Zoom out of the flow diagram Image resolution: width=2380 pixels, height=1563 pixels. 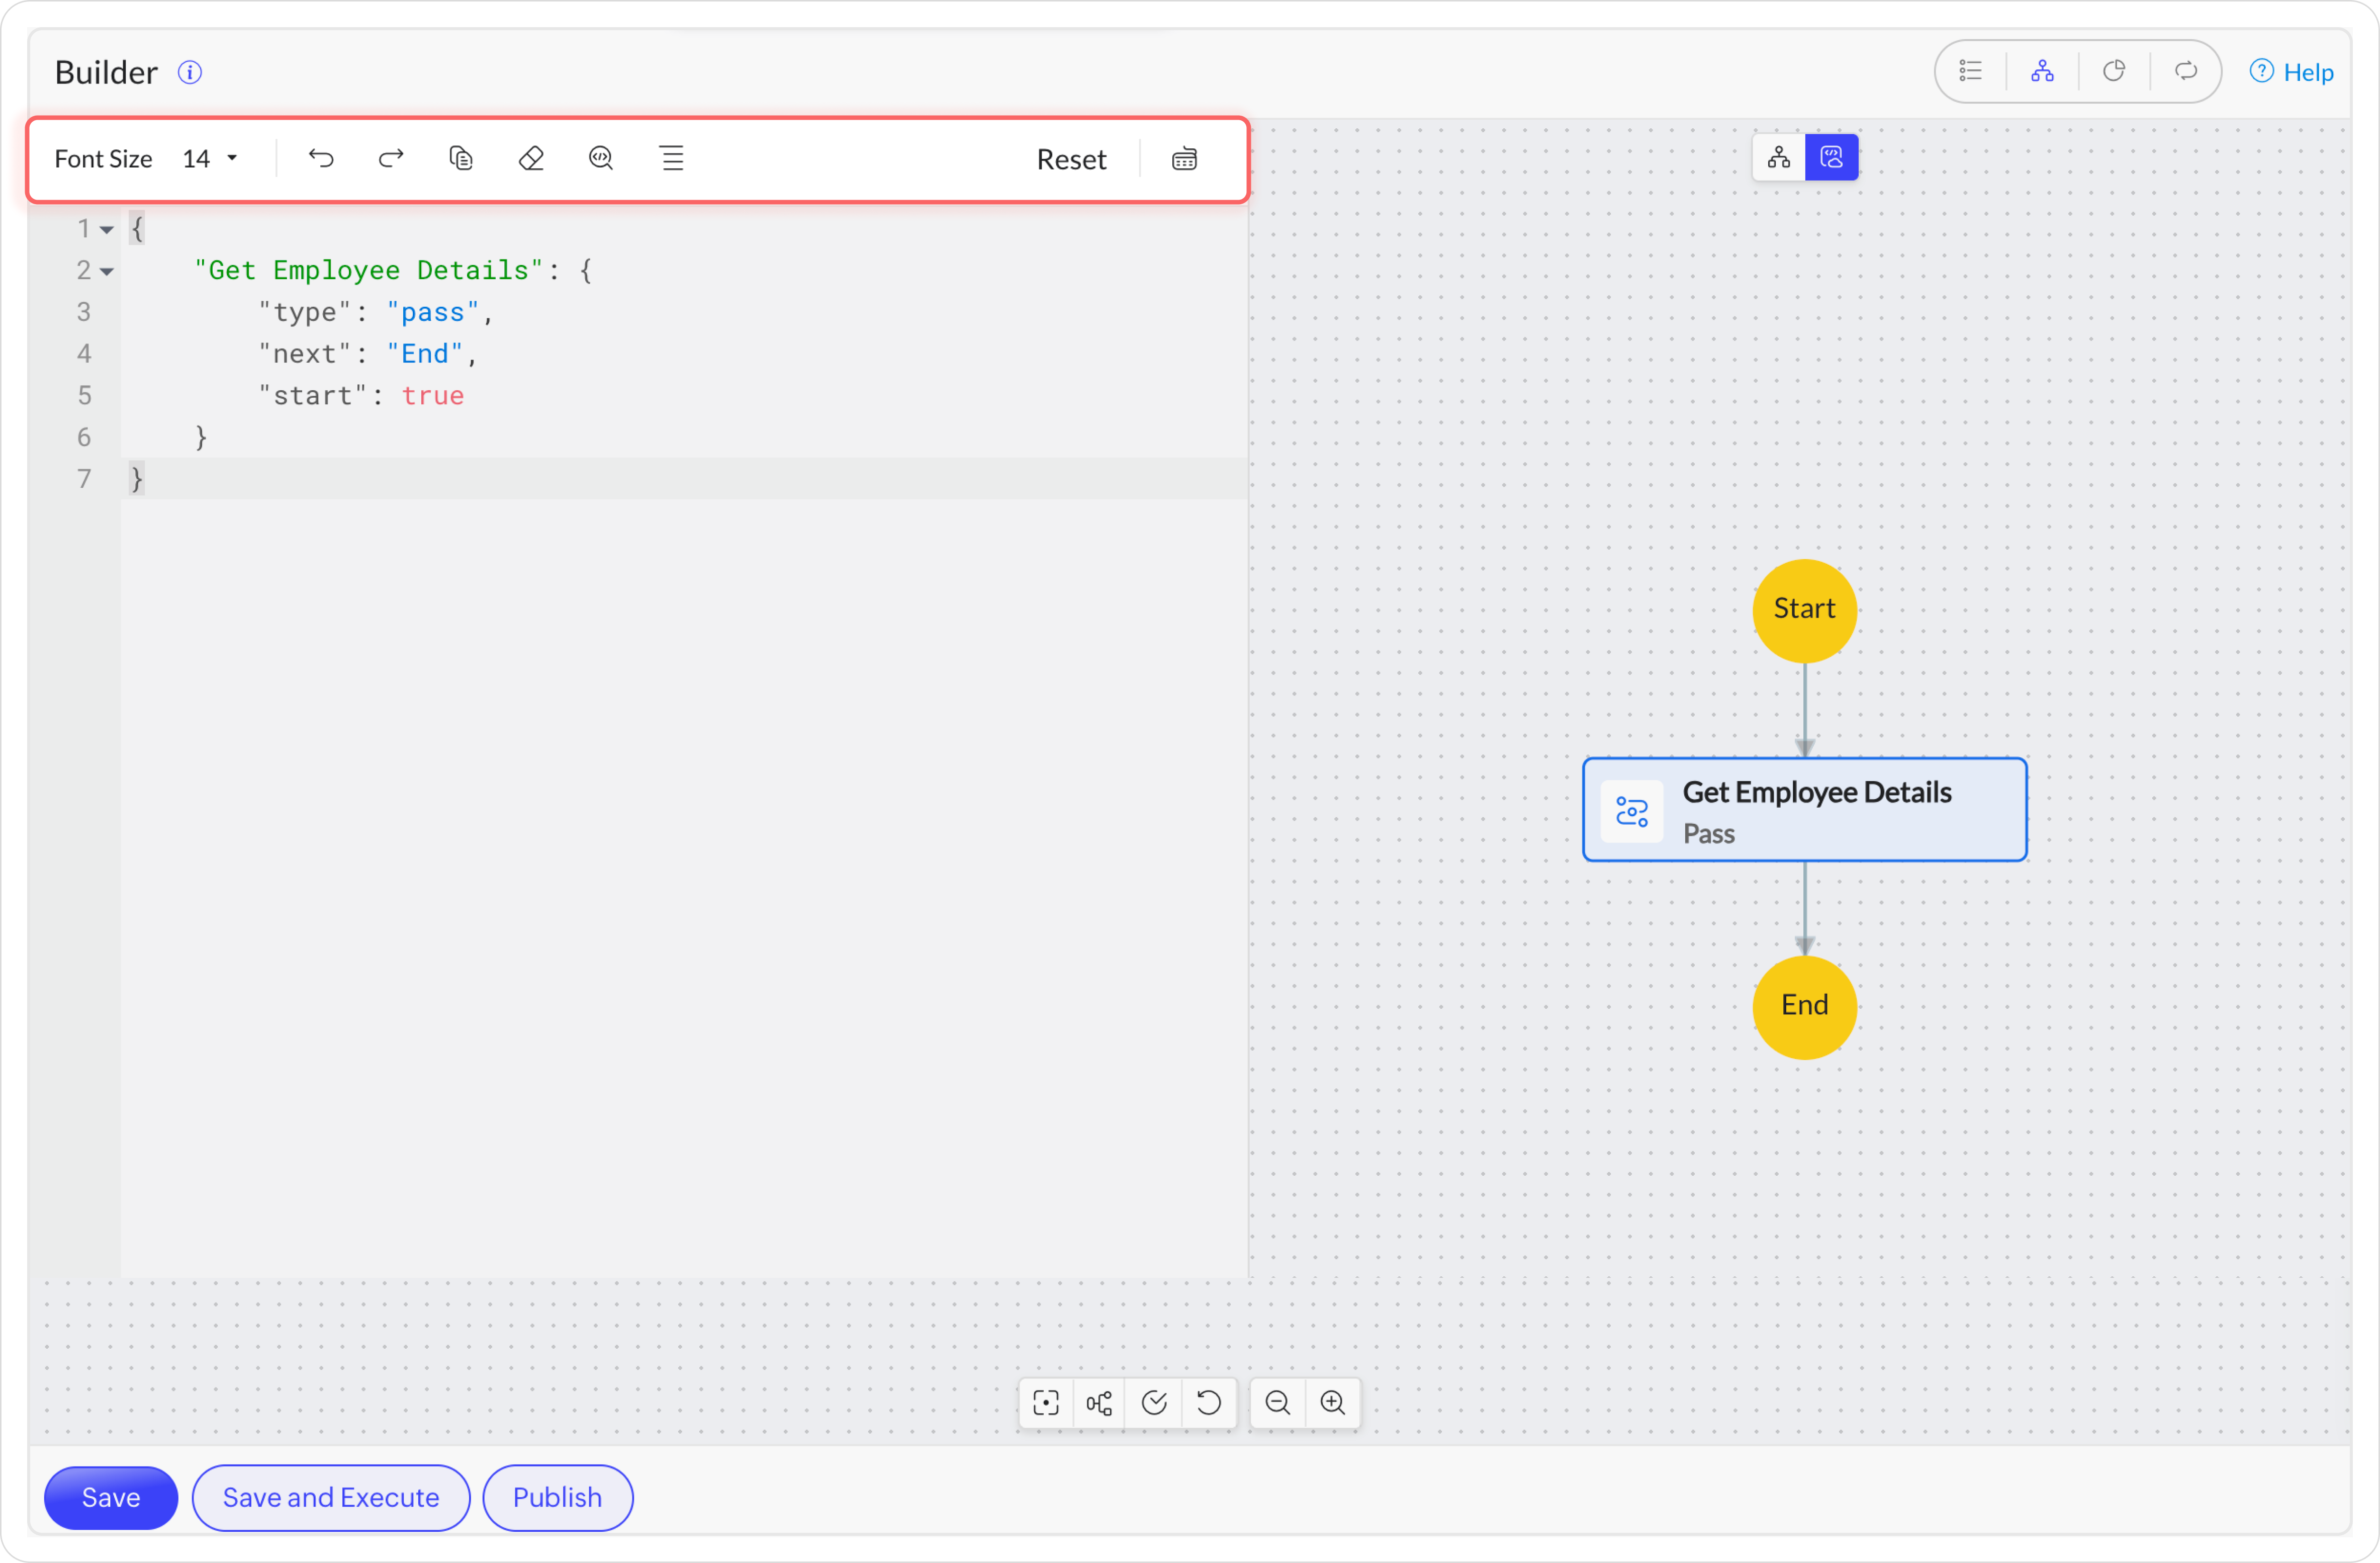(x=1277, y=1403)
